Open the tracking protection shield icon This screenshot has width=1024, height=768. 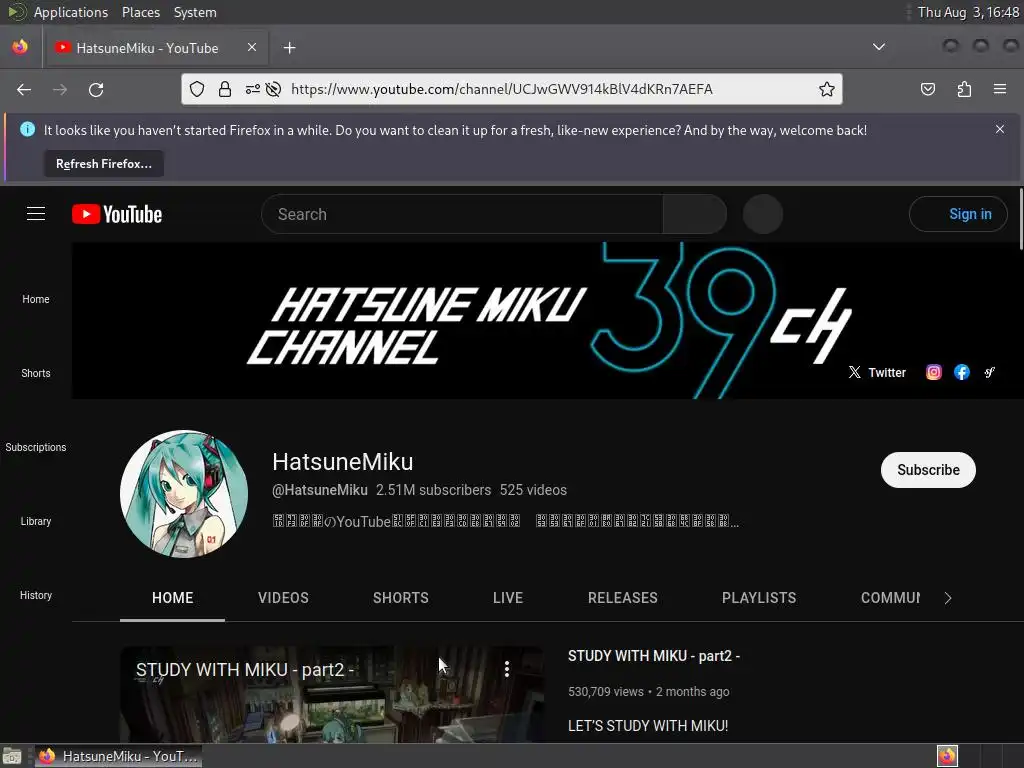(197, 89)
